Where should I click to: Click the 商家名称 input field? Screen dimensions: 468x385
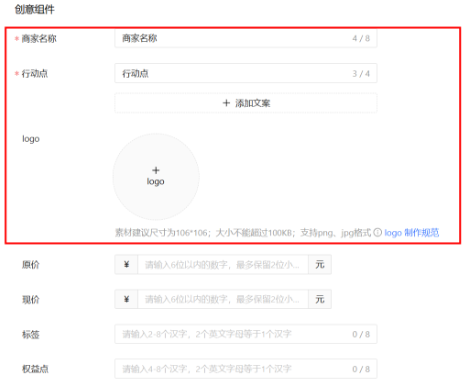[x=246, y=38]
